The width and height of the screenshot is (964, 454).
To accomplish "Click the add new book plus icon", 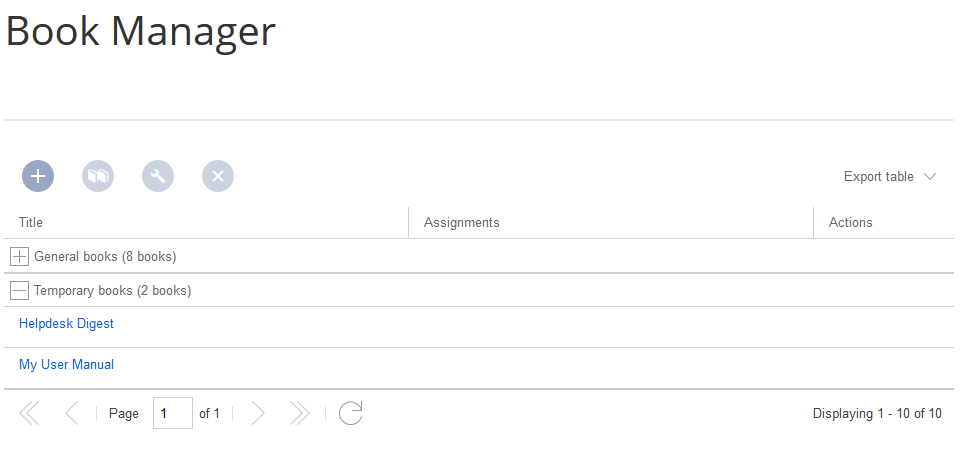I will (x=38, y=176).
